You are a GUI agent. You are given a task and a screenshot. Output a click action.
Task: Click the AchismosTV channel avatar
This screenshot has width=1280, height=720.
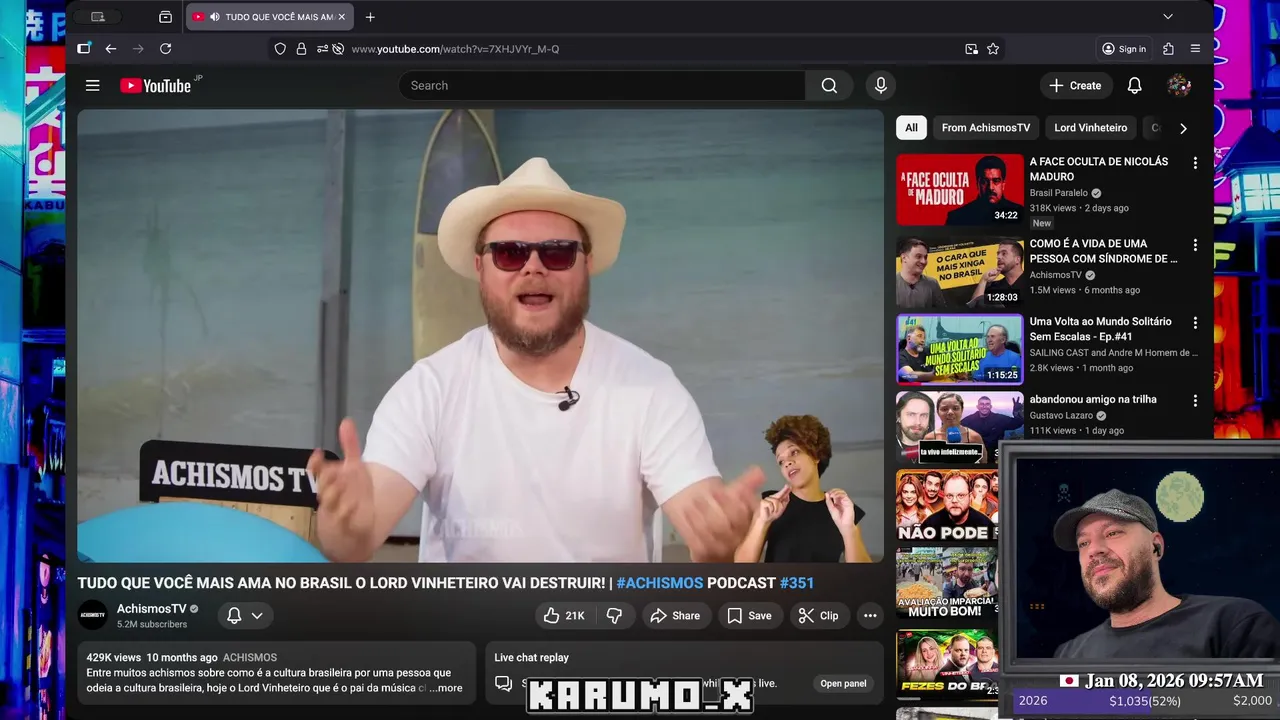point(93,615)
